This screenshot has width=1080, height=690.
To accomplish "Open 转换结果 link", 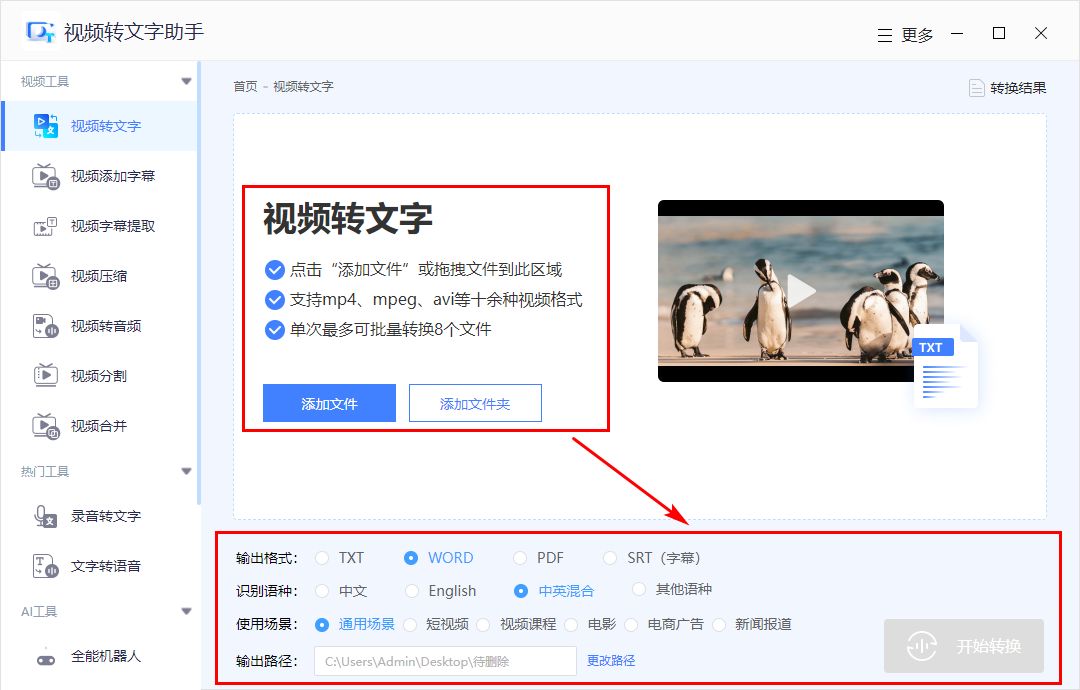I will coord(1018,88).
